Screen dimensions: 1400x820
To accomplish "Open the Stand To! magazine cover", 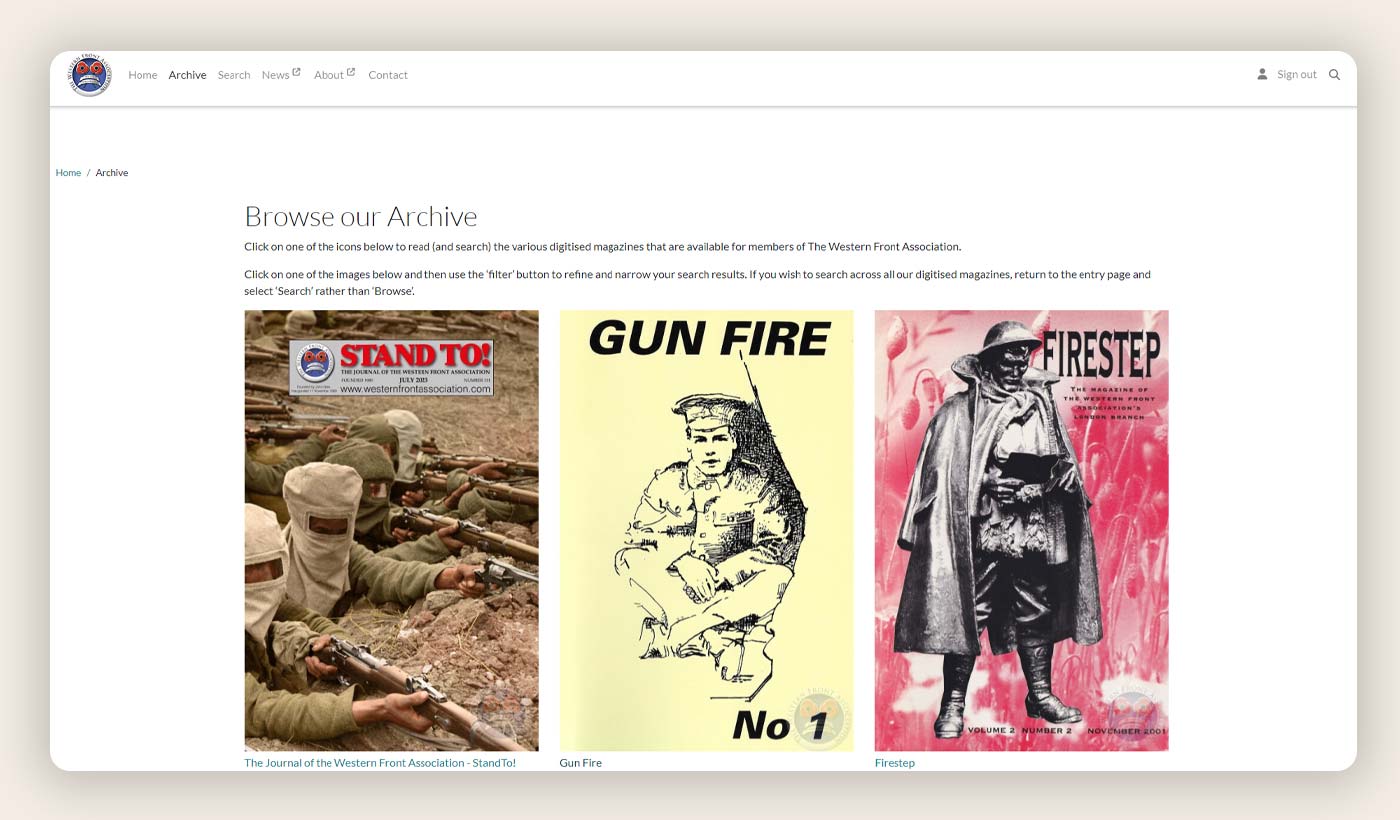I will tap(392, 530).
